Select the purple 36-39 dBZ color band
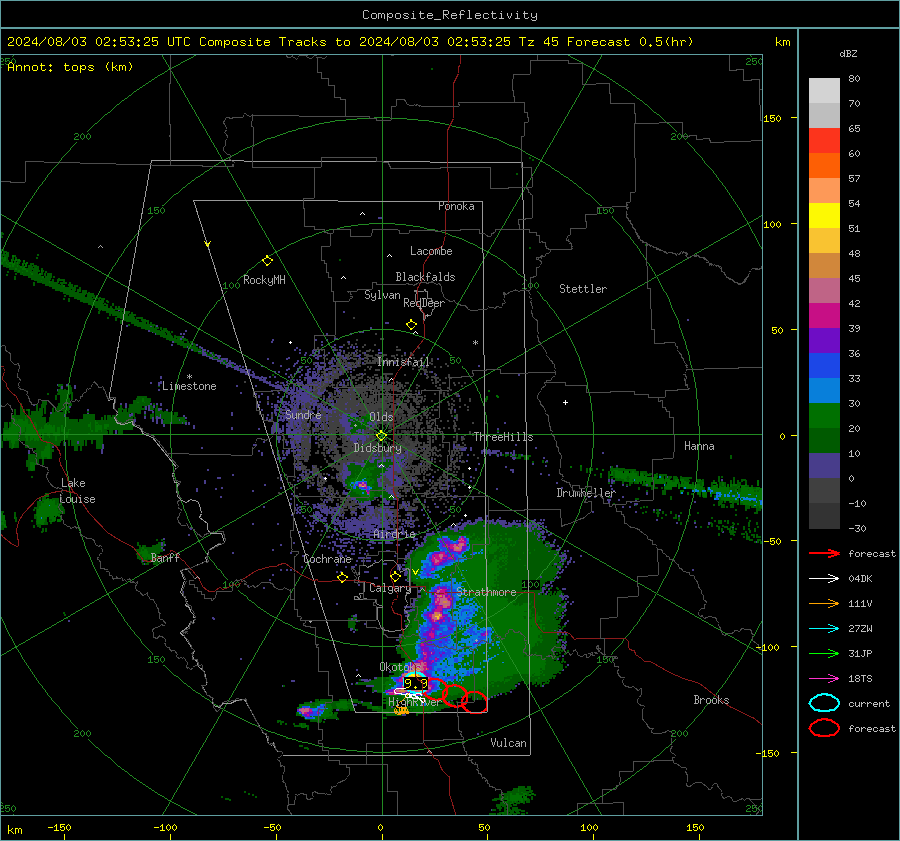The height and width of the screenshot is (841, 900). click(824, 341)
